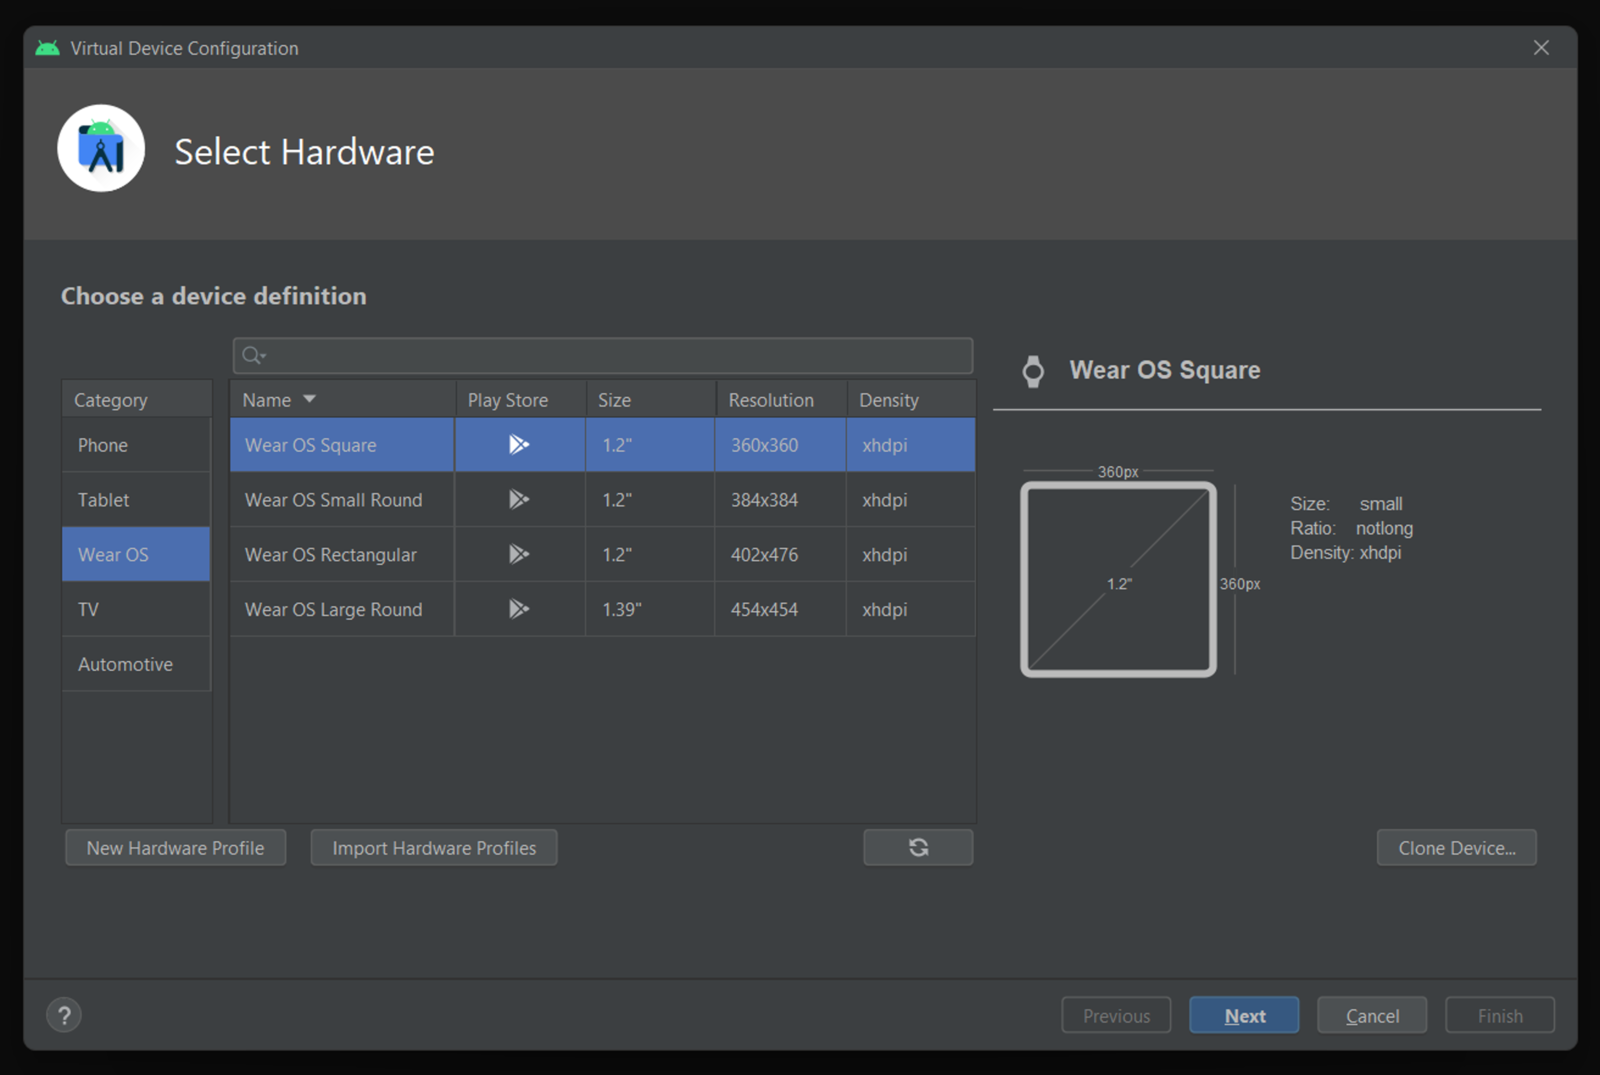Sort by the Play Store column header
The height and width of the screenshot is (1075, 1600).
[x=520, y=399]
